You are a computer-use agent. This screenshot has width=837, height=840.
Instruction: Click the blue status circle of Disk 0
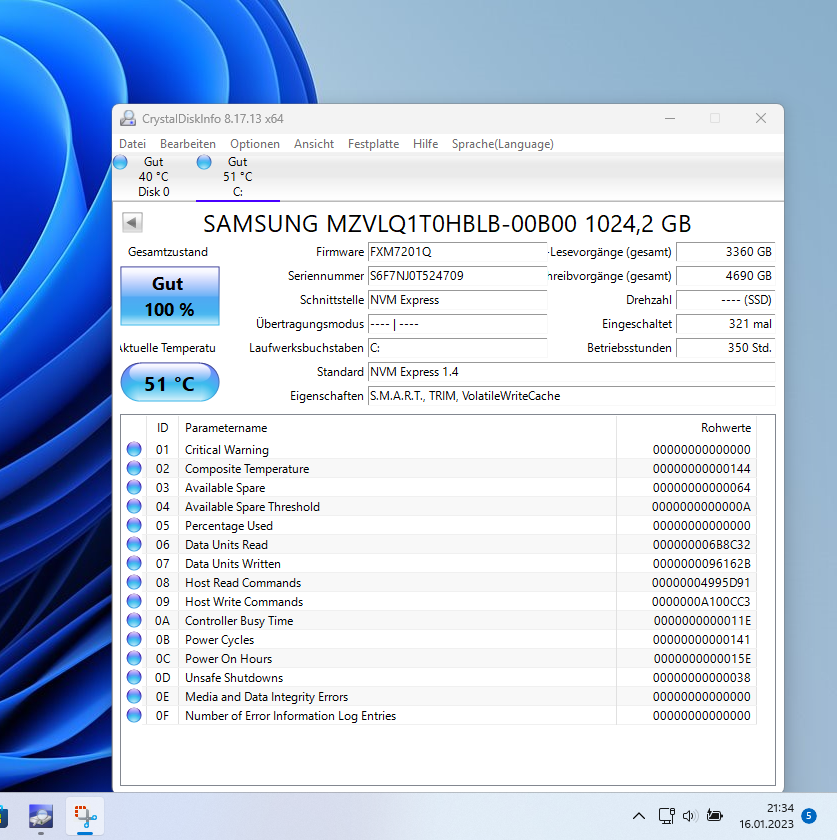click(121, 162)
